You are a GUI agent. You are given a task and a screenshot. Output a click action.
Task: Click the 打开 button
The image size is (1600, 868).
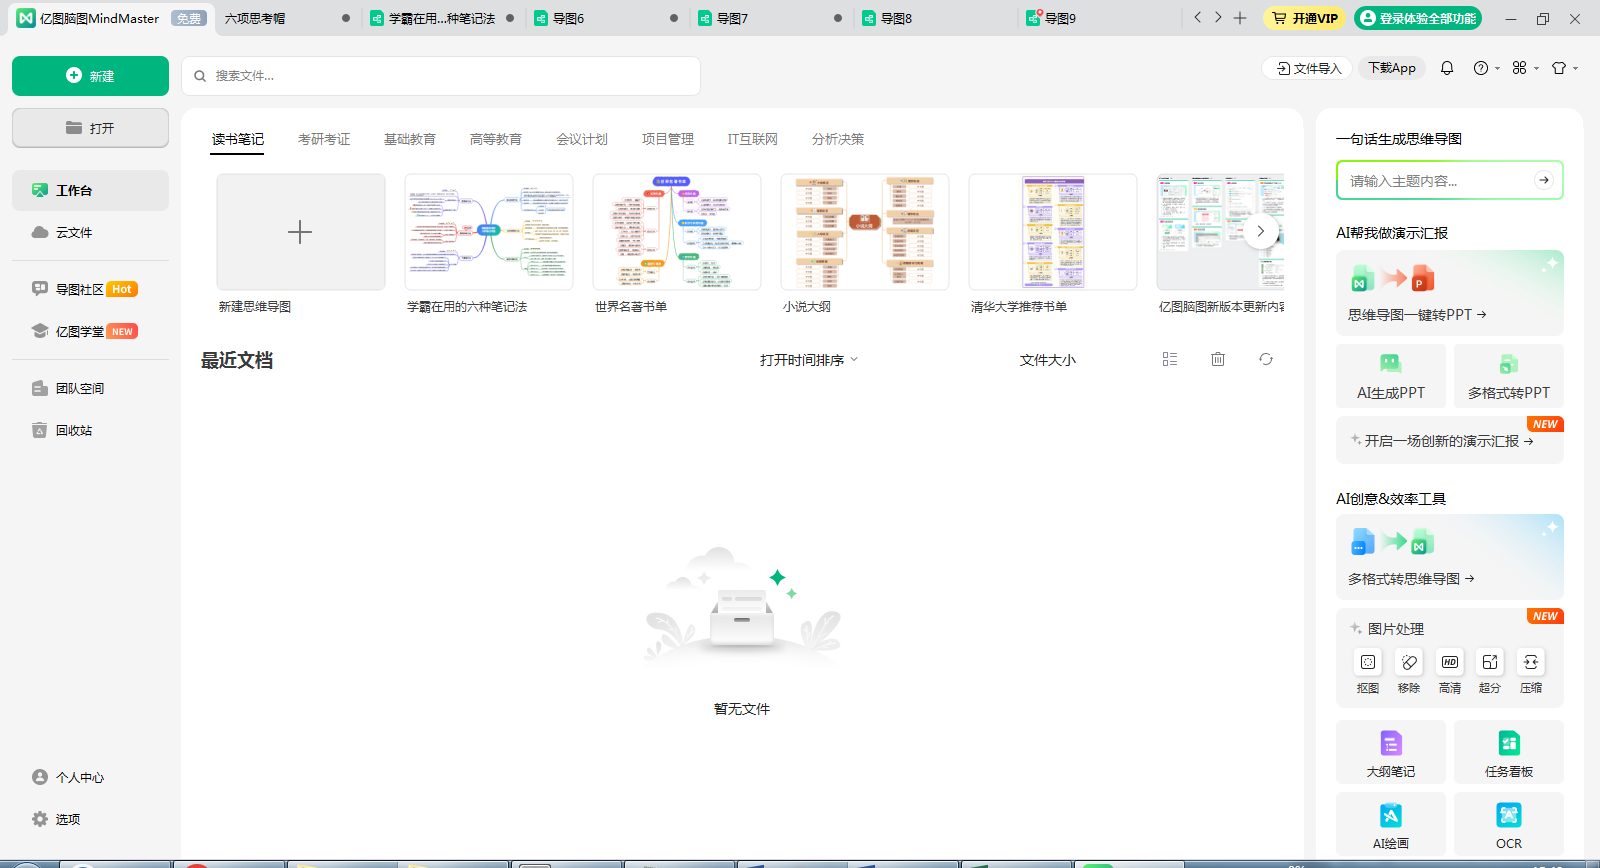click(90, 128)
